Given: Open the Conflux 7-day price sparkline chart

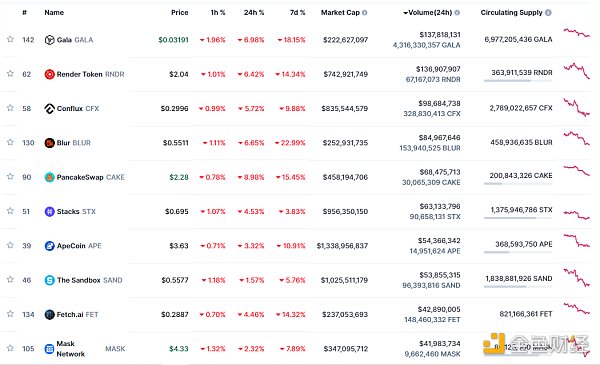Looking at the screenshot, I should pyautogui.click(x=576, y=108).
